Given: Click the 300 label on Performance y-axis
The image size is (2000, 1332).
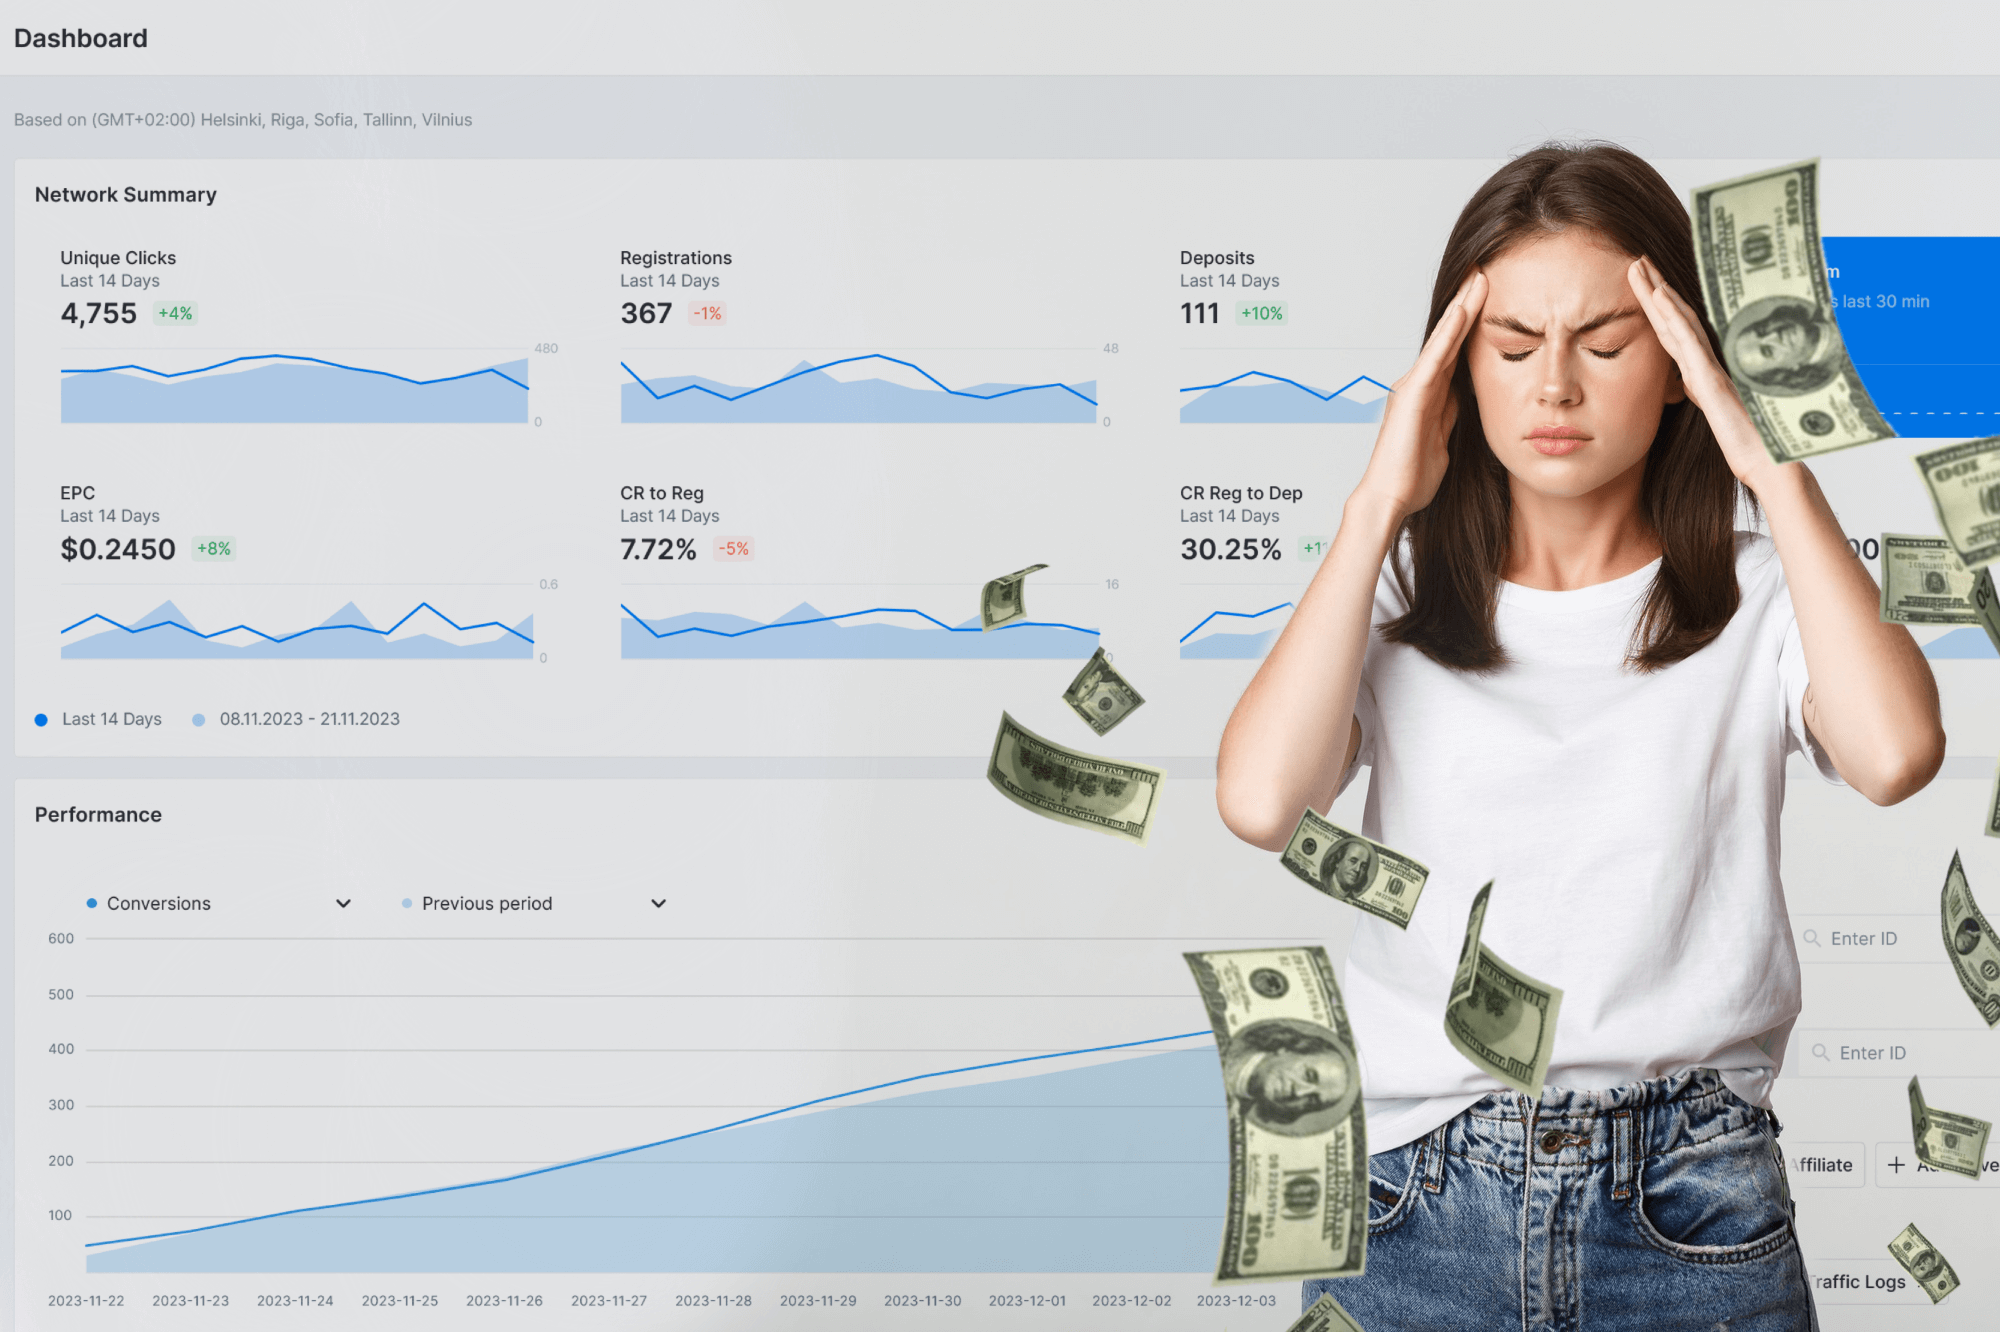Looking at the screenshot, I should tap(61, 1105).
